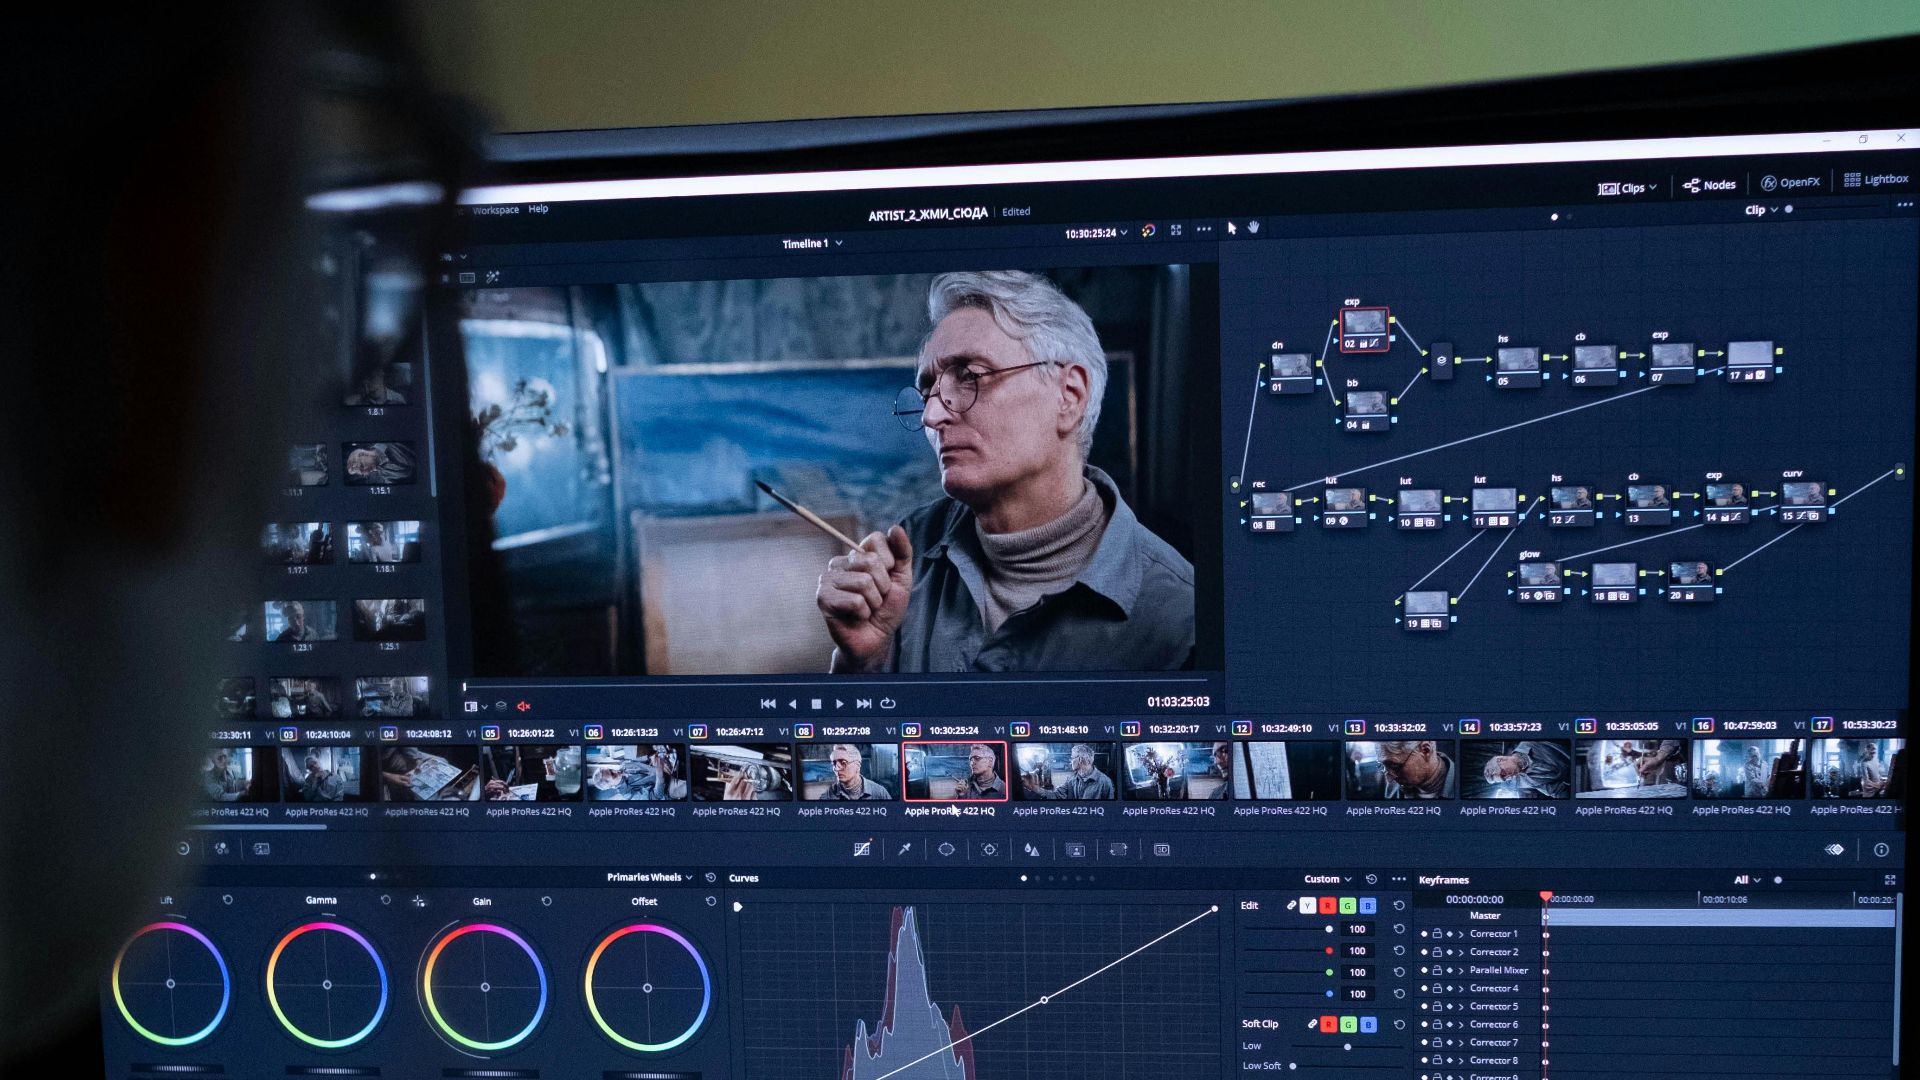This screenshot has width=1920, height=1080.
Task: Open the Custom curves dropdown
Action: coord(1327,879)
